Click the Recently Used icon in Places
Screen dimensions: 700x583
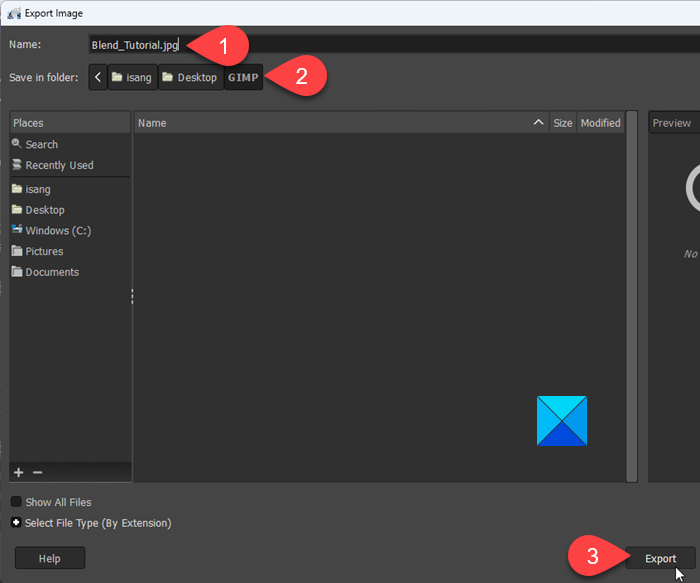[17, 164]
